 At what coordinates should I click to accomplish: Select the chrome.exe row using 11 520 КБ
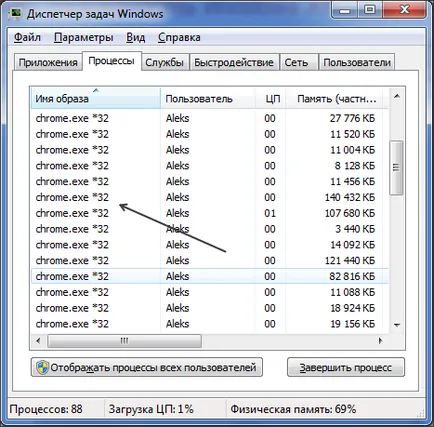[209, 134]
